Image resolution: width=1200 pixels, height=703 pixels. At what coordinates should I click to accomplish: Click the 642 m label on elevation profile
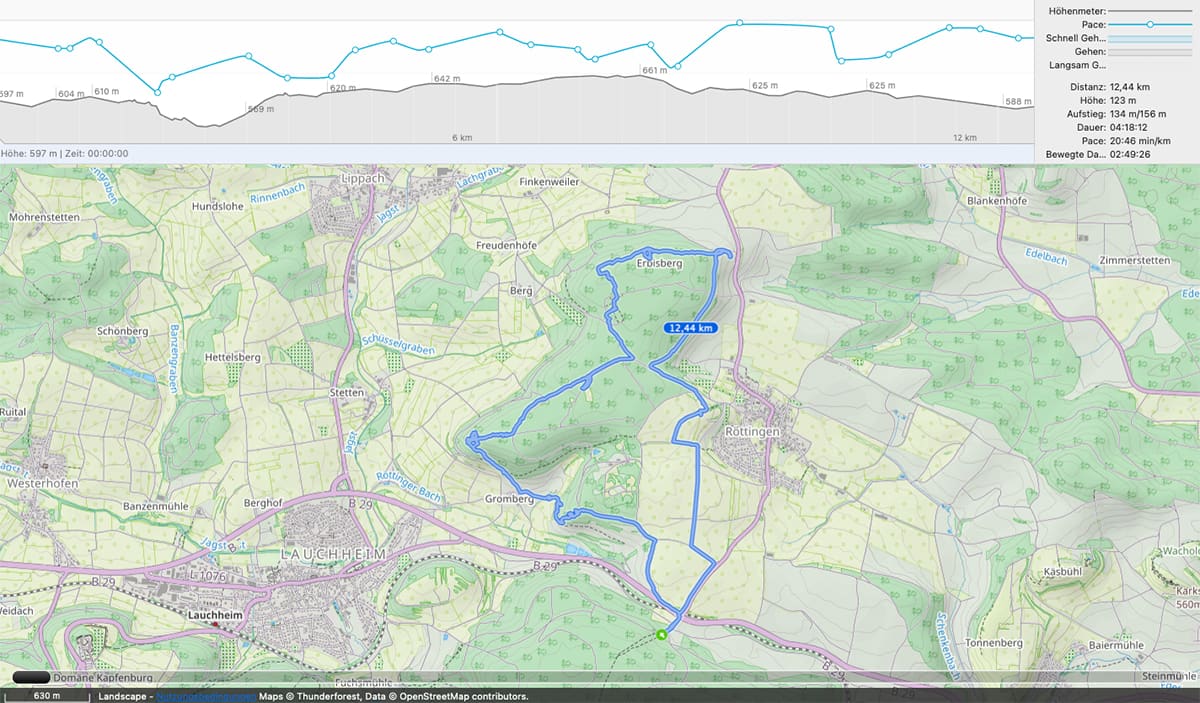447,78
